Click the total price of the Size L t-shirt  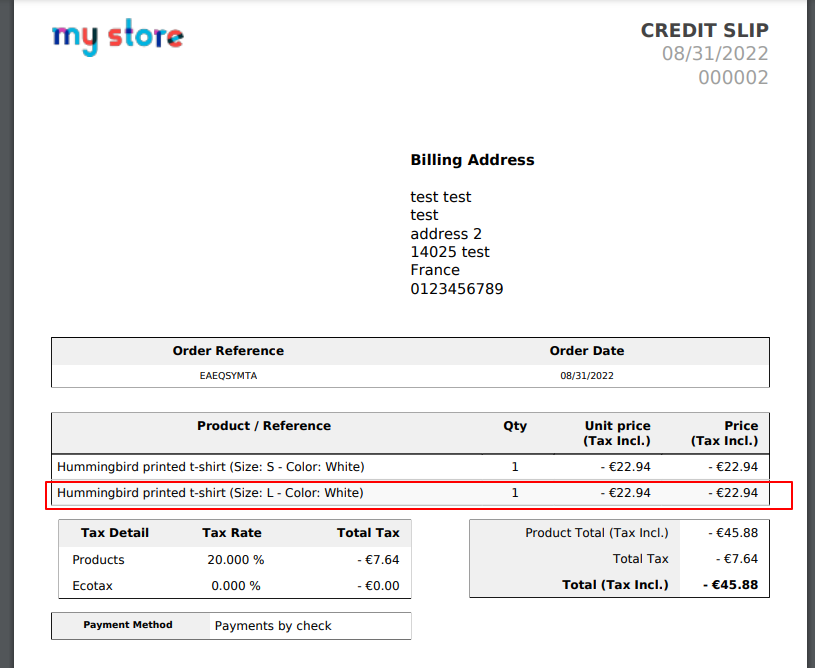733,493
